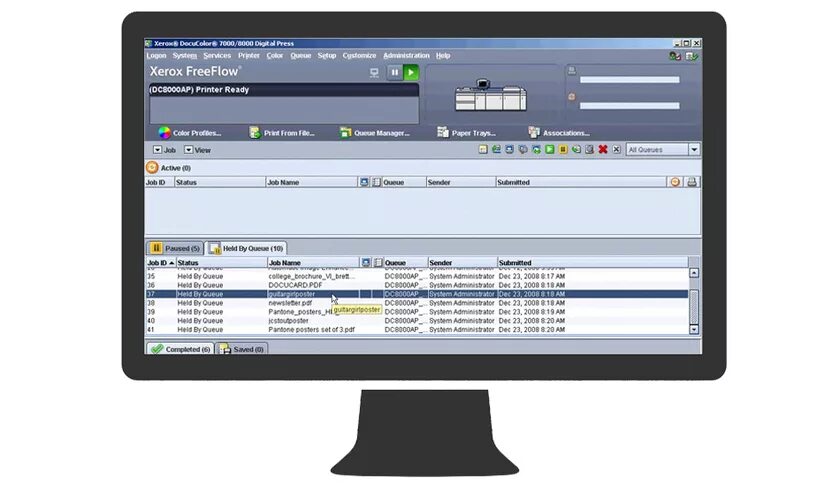Click the green Release job toolbar icon

pos(550,149)
